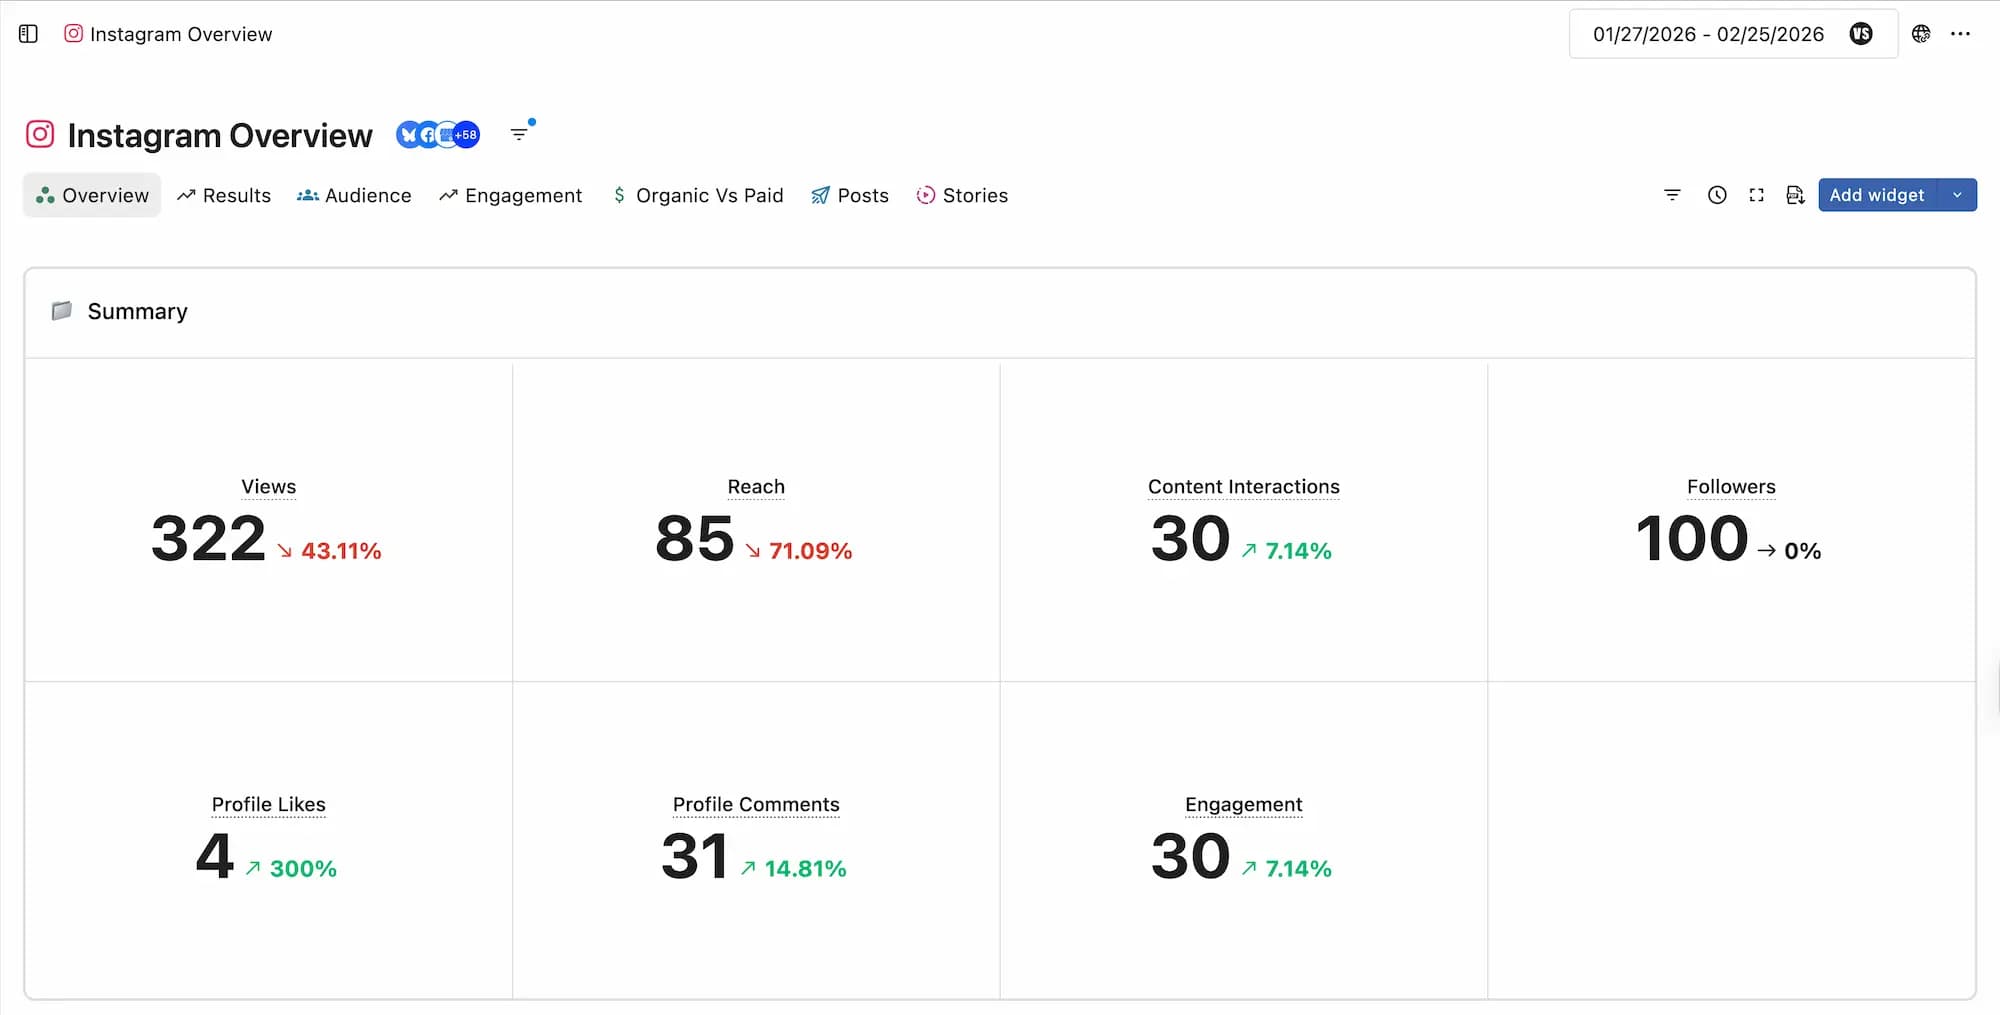Click the filter icon in the widget toolbar

[x=1672, y=195]
